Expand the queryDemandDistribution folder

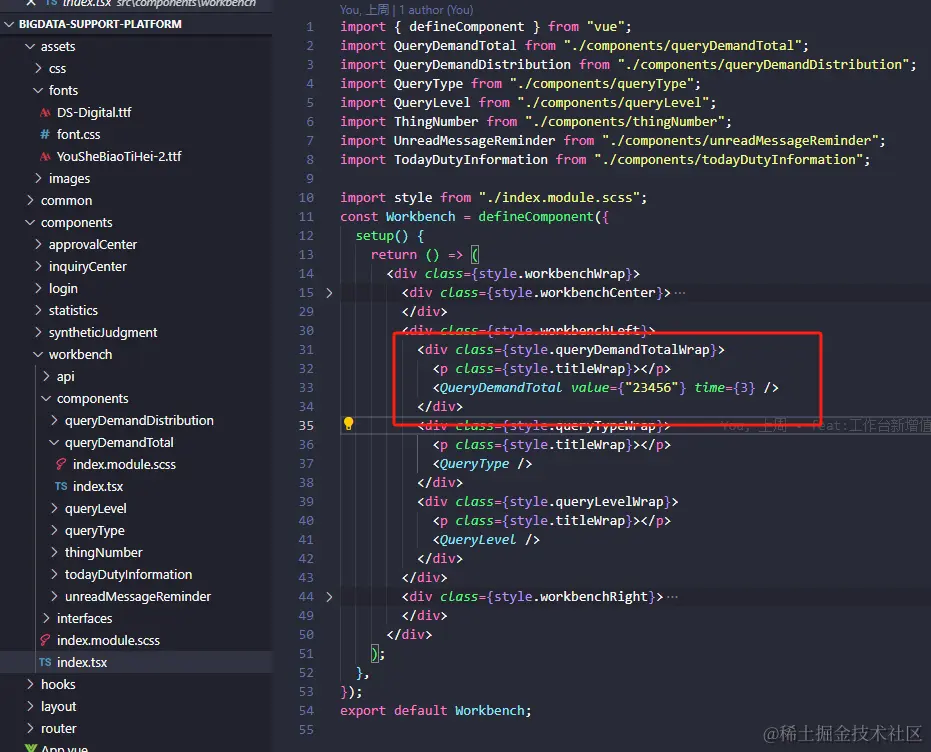55,420
